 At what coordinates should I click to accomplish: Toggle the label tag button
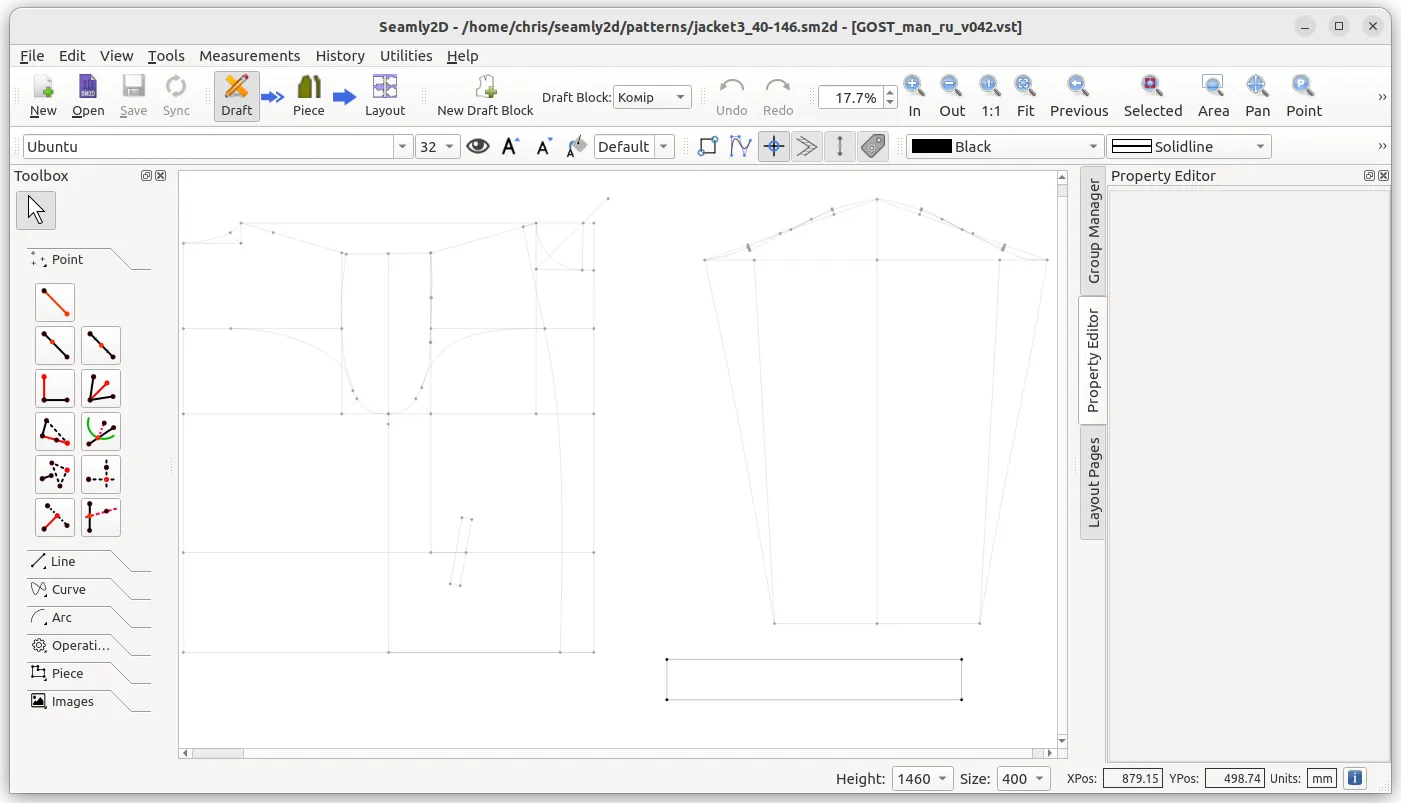point(873,147)
